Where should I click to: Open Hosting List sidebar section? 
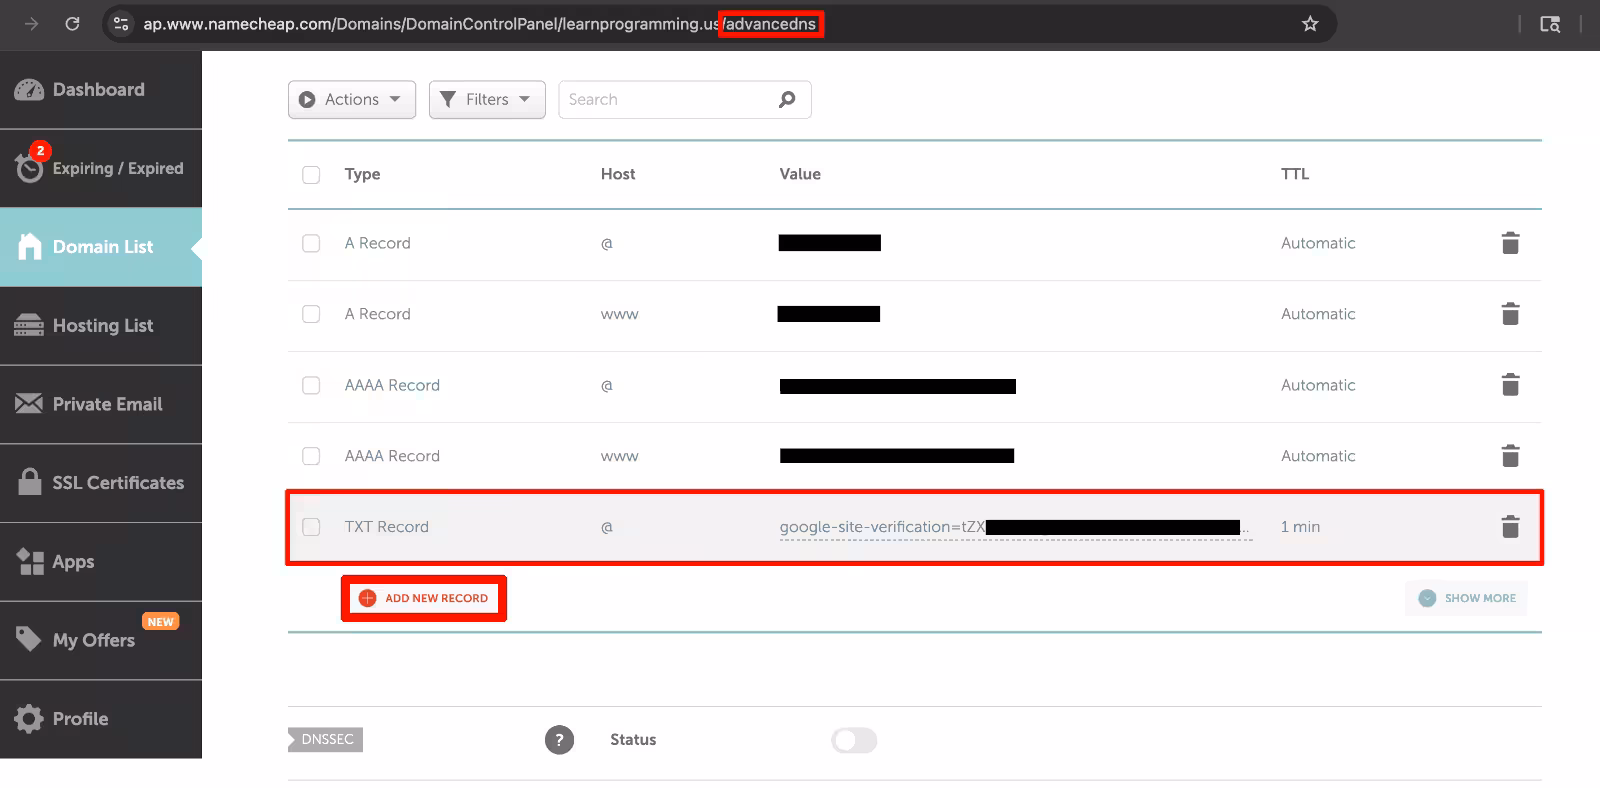(100, 326)
